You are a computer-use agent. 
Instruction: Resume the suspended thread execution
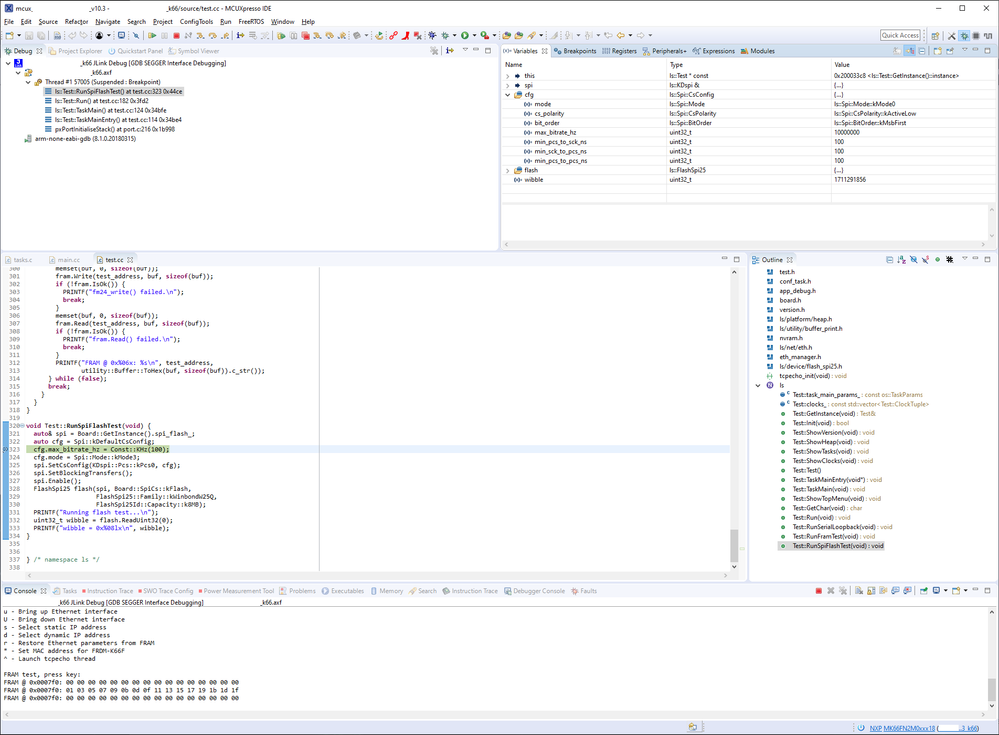pos(281,34)
